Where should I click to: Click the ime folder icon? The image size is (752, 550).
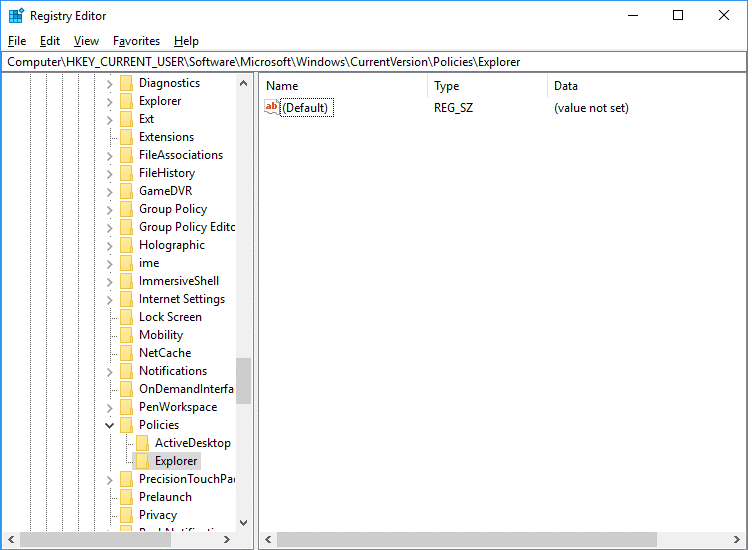click(x=127, y=263)
